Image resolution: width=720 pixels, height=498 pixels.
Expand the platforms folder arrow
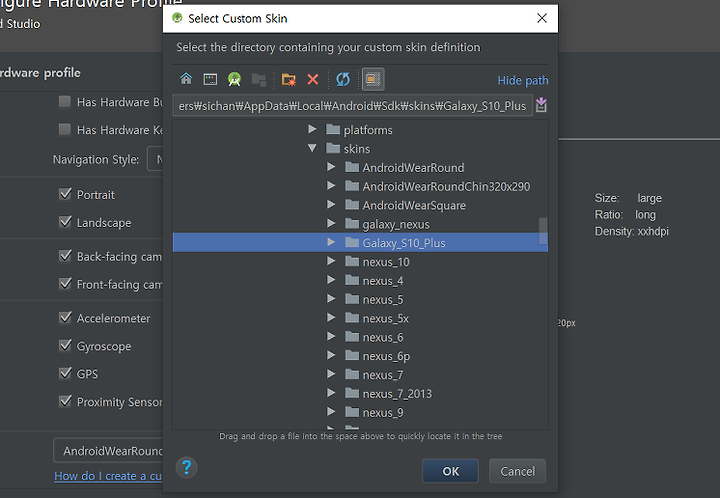point(312,129)
